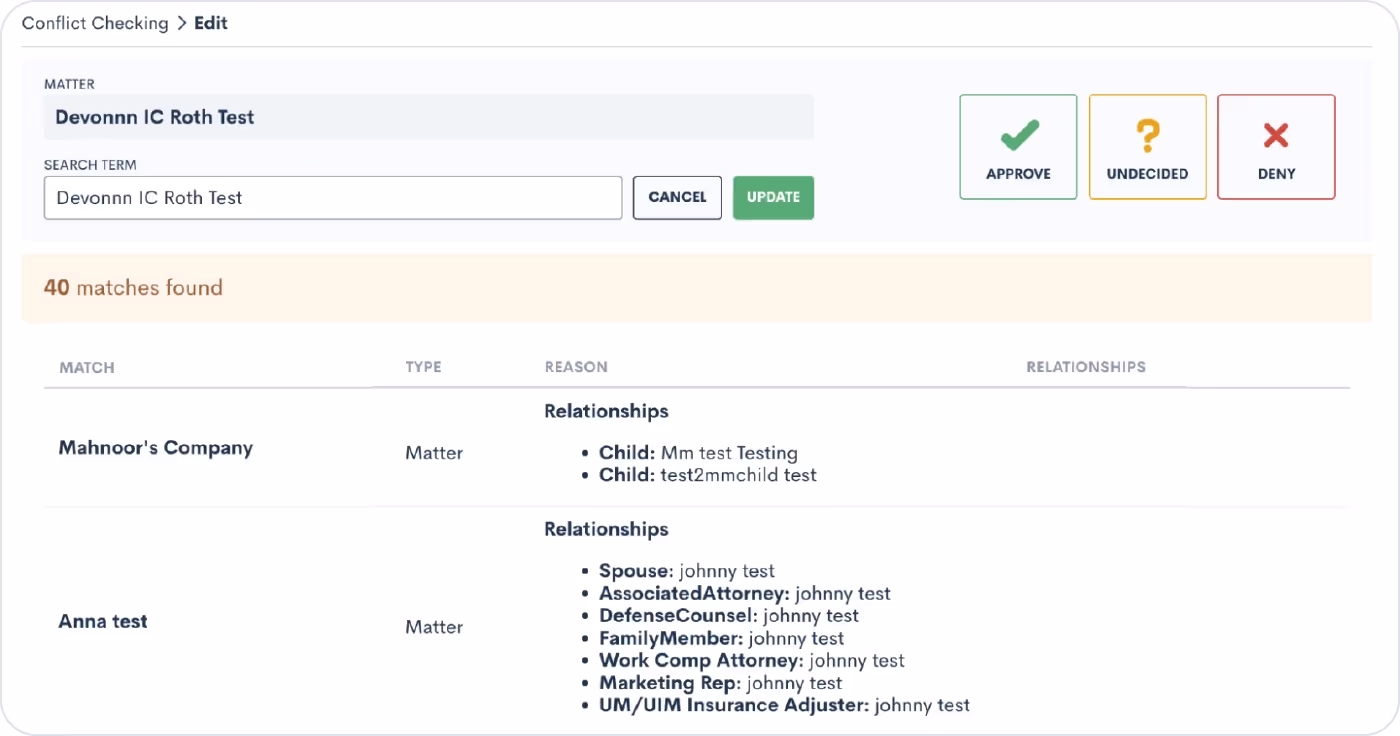This screenshot has height=736, width=1400.
Task: Click the Matter name field 'Devonnn IC Roth Test'
Action: [x=429, y=117]
